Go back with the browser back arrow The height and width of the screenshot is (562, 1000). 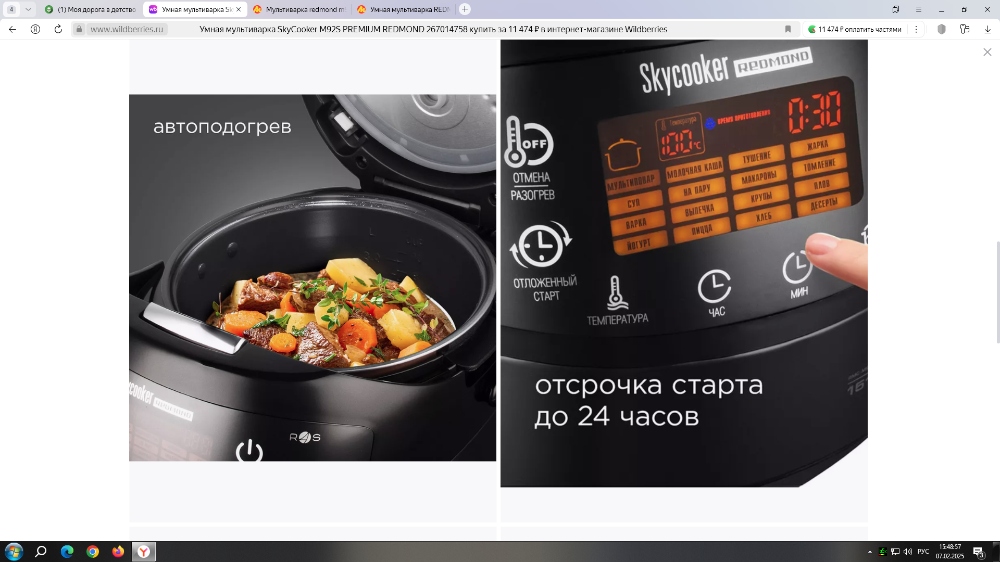pos(13,29)
